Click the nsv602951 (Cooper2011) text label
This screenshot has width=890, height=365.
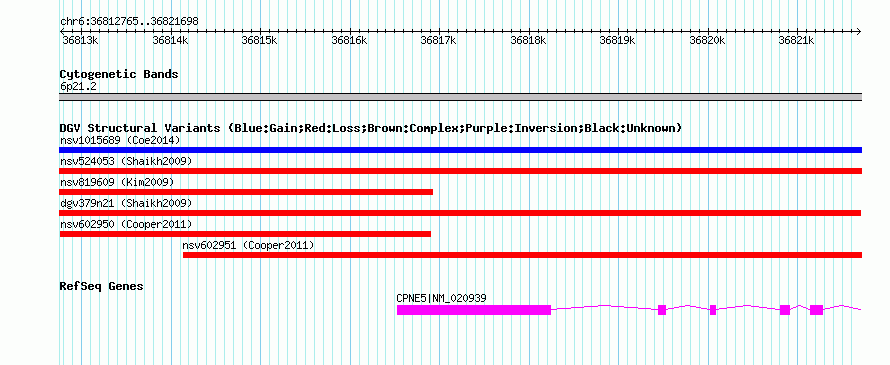248,245
